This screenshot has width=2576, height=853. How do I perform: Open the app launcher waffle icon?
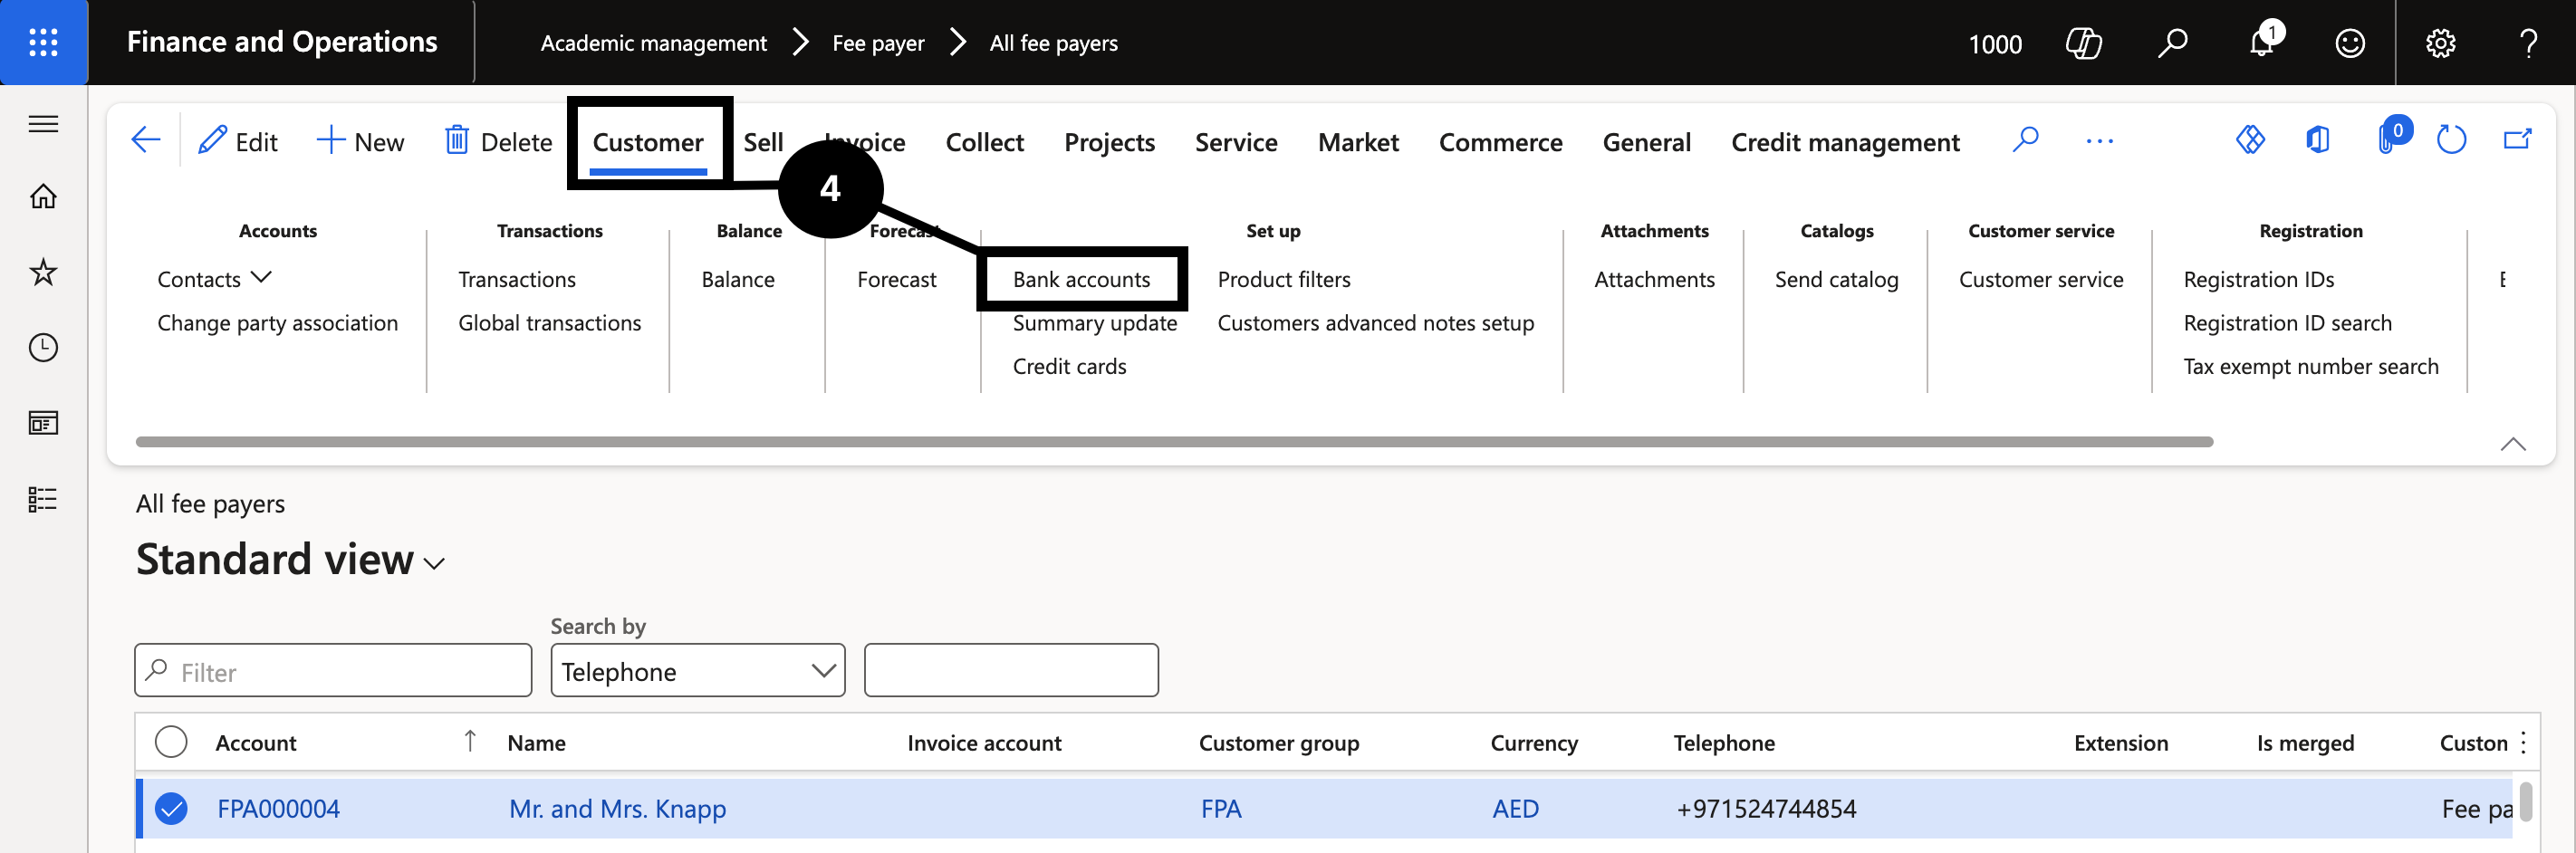click(43, 42)
